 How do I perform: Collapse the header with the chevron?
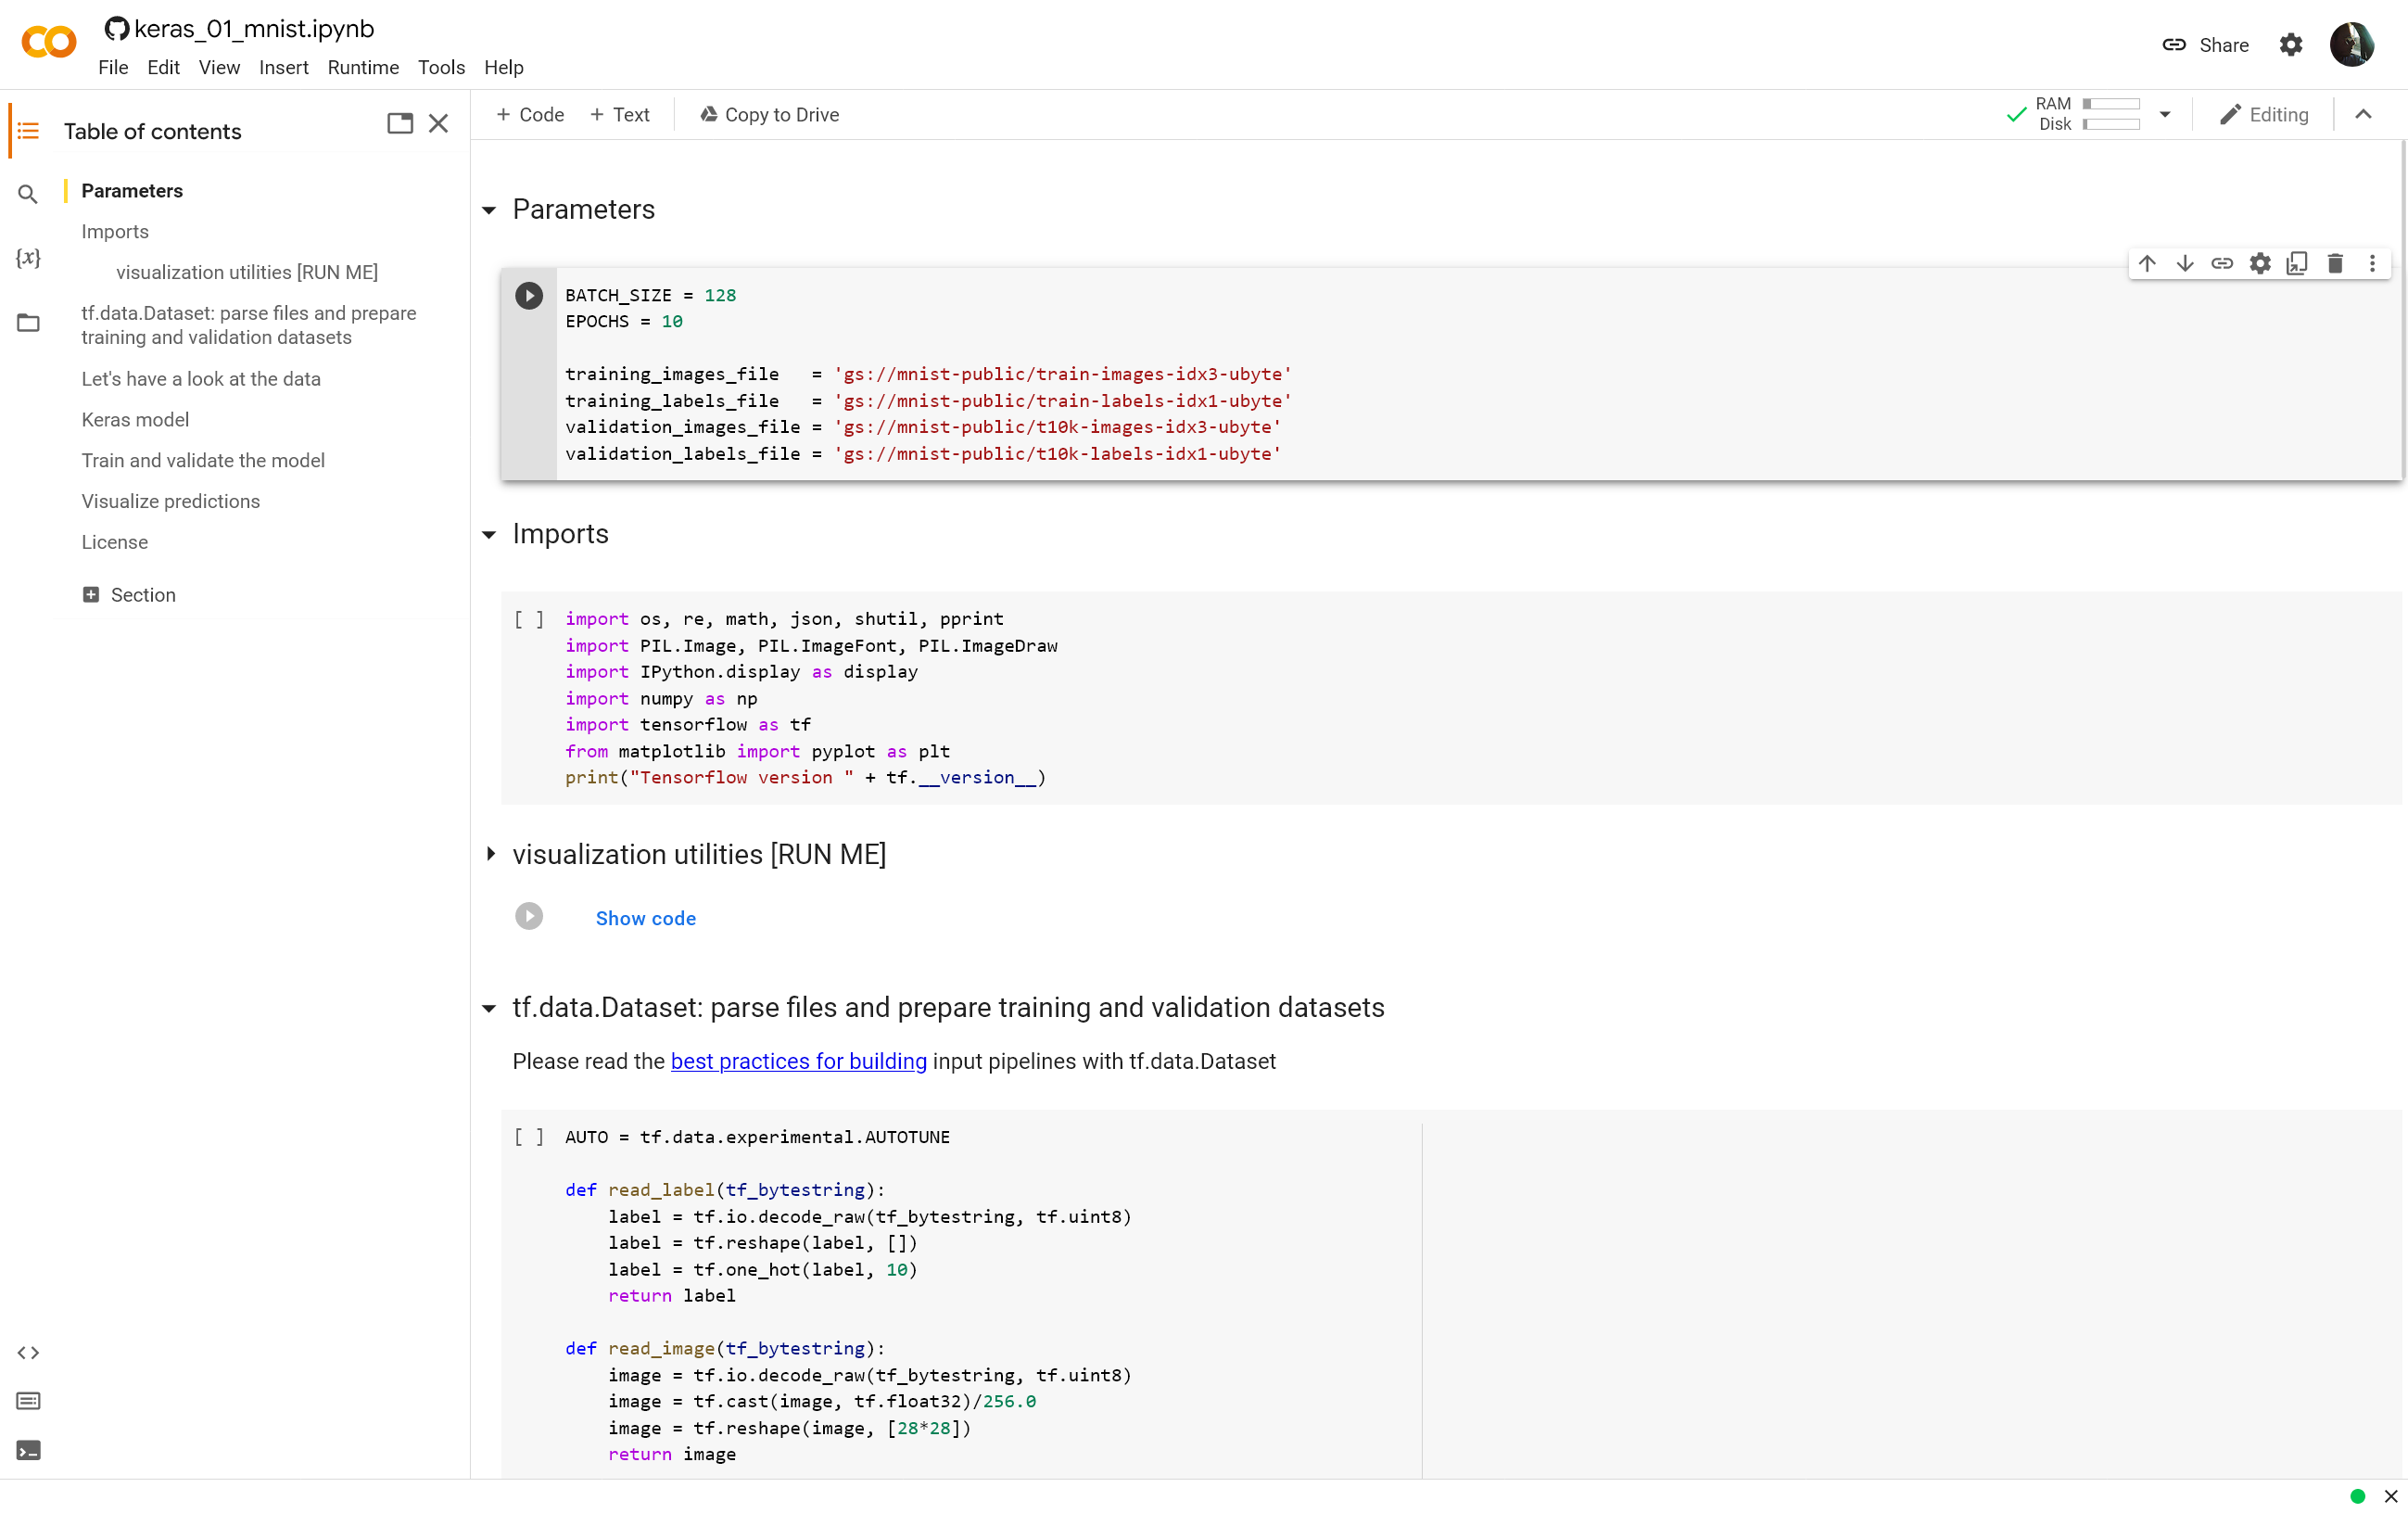[x=2364, y=115]
